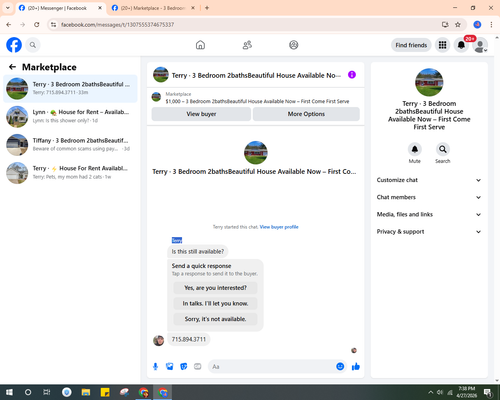This screenshot has width=500, height=400.
Task: Send a thumbs-up like
Action: tap(356, 367)
